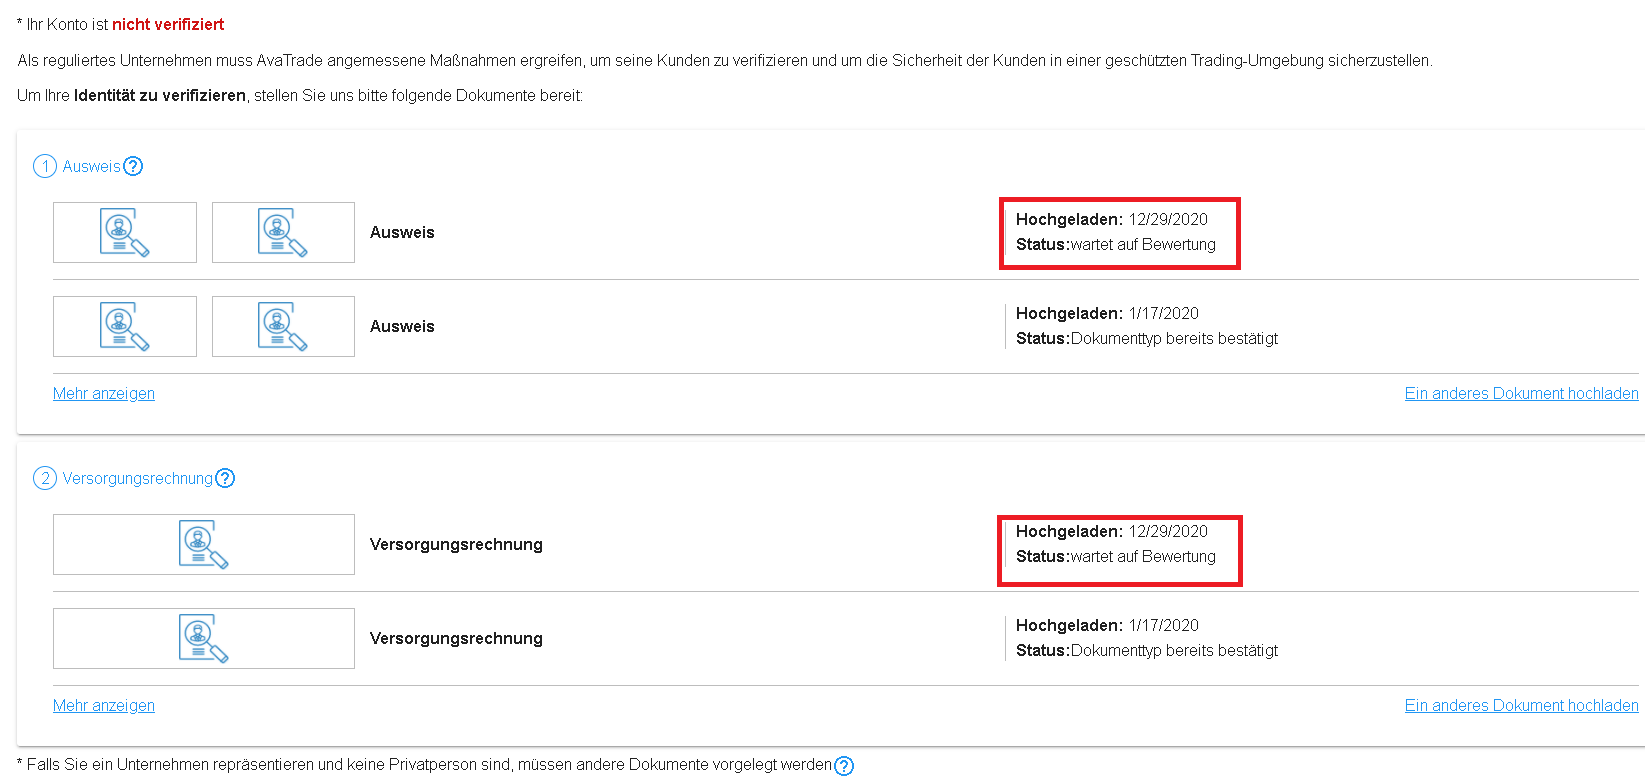Open confirmed Versorgungsrechnung thumbnail from 1/17/2020
This screenshot has height=783, width=1645.
click(204, 638)
